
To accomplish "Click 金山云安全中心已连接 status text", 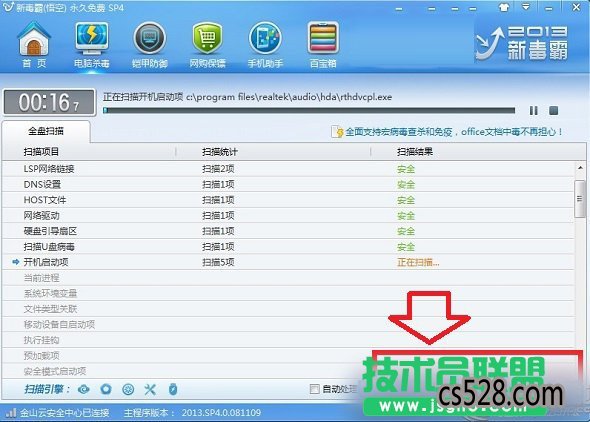I will point(64,413).
